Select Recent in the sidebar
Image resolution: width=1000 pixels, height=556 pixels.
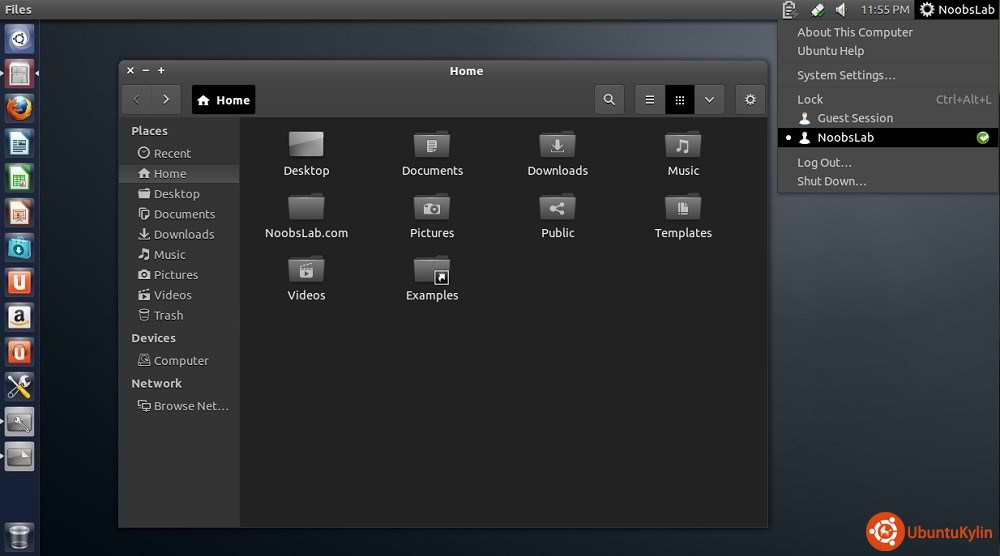tap(172, 153)
